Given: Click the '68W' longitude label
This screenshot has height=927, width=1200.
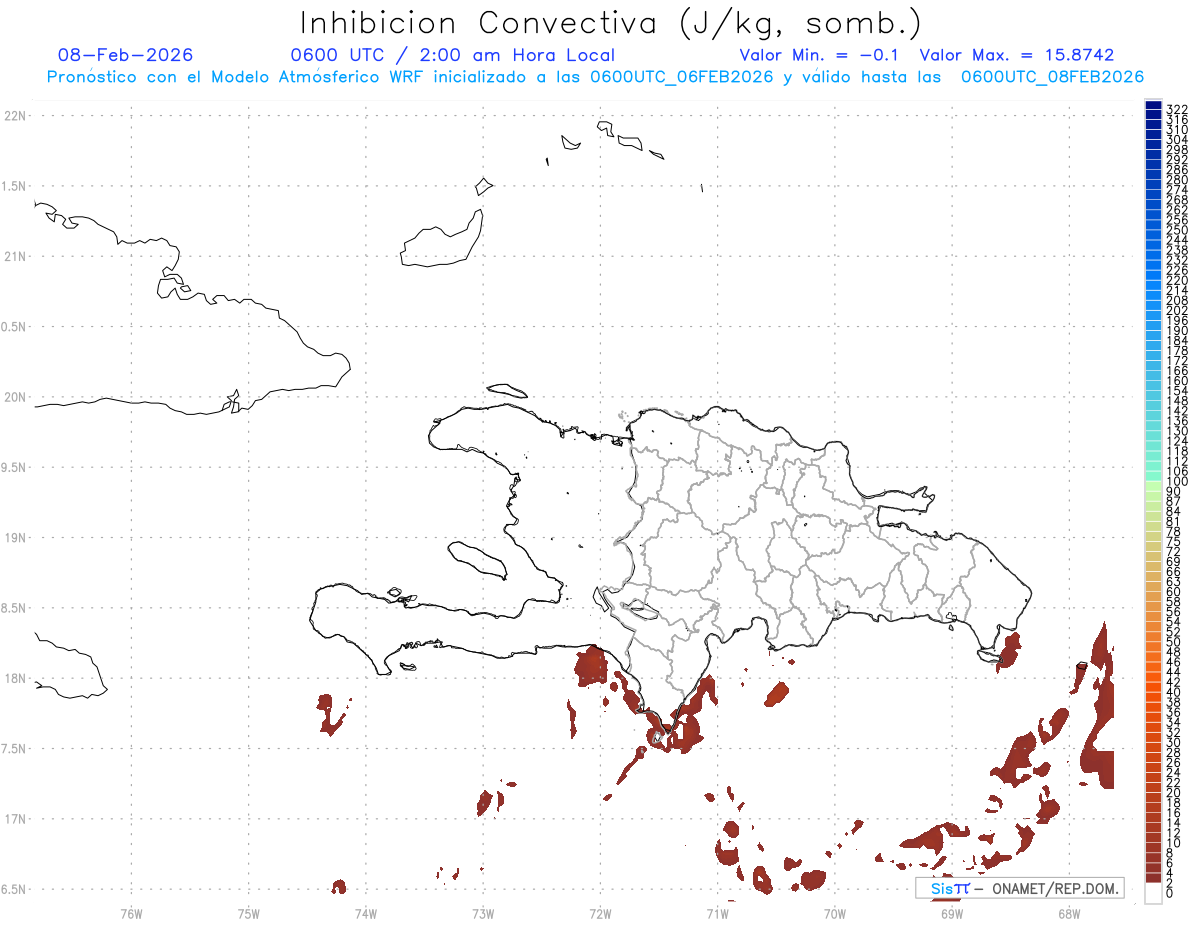Looking at the screenshot, I should [1069, 912].
